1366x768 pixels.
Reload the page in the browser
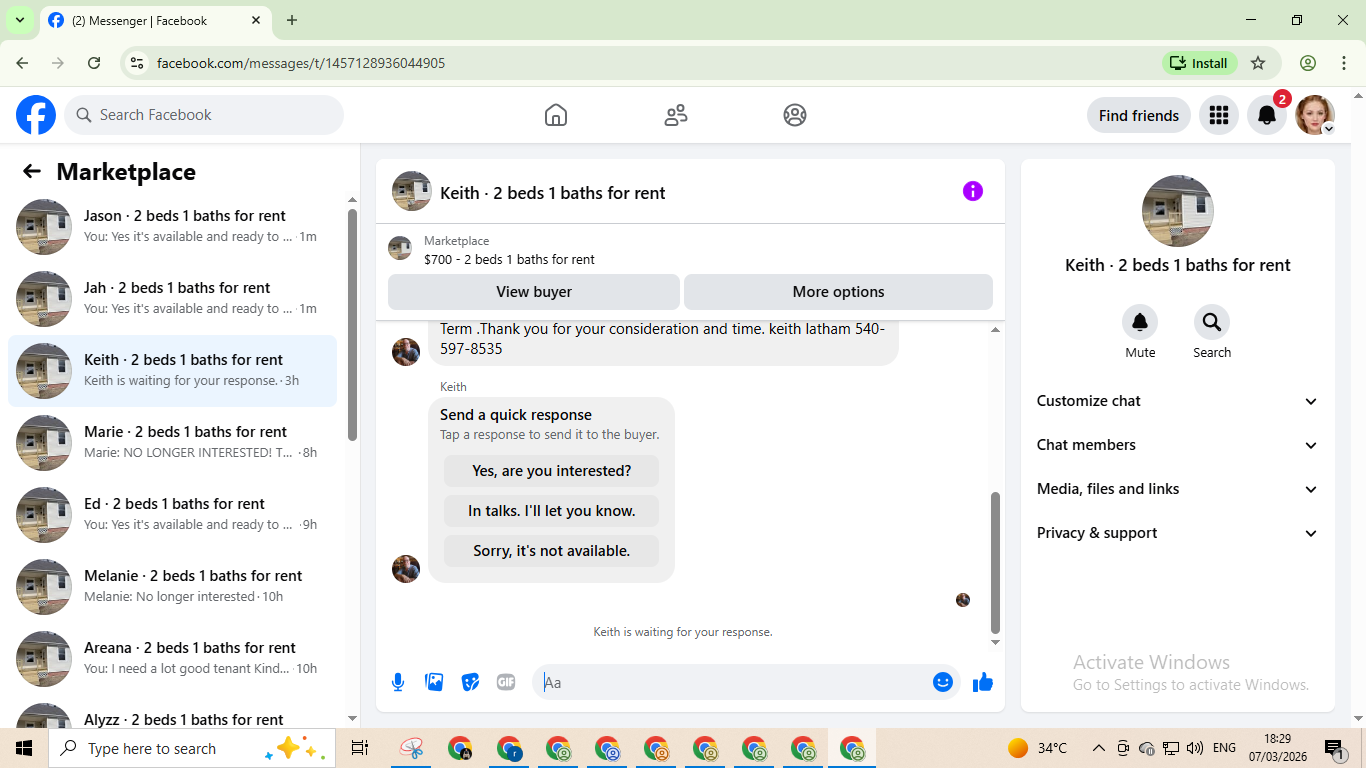(x=94, y=63)
